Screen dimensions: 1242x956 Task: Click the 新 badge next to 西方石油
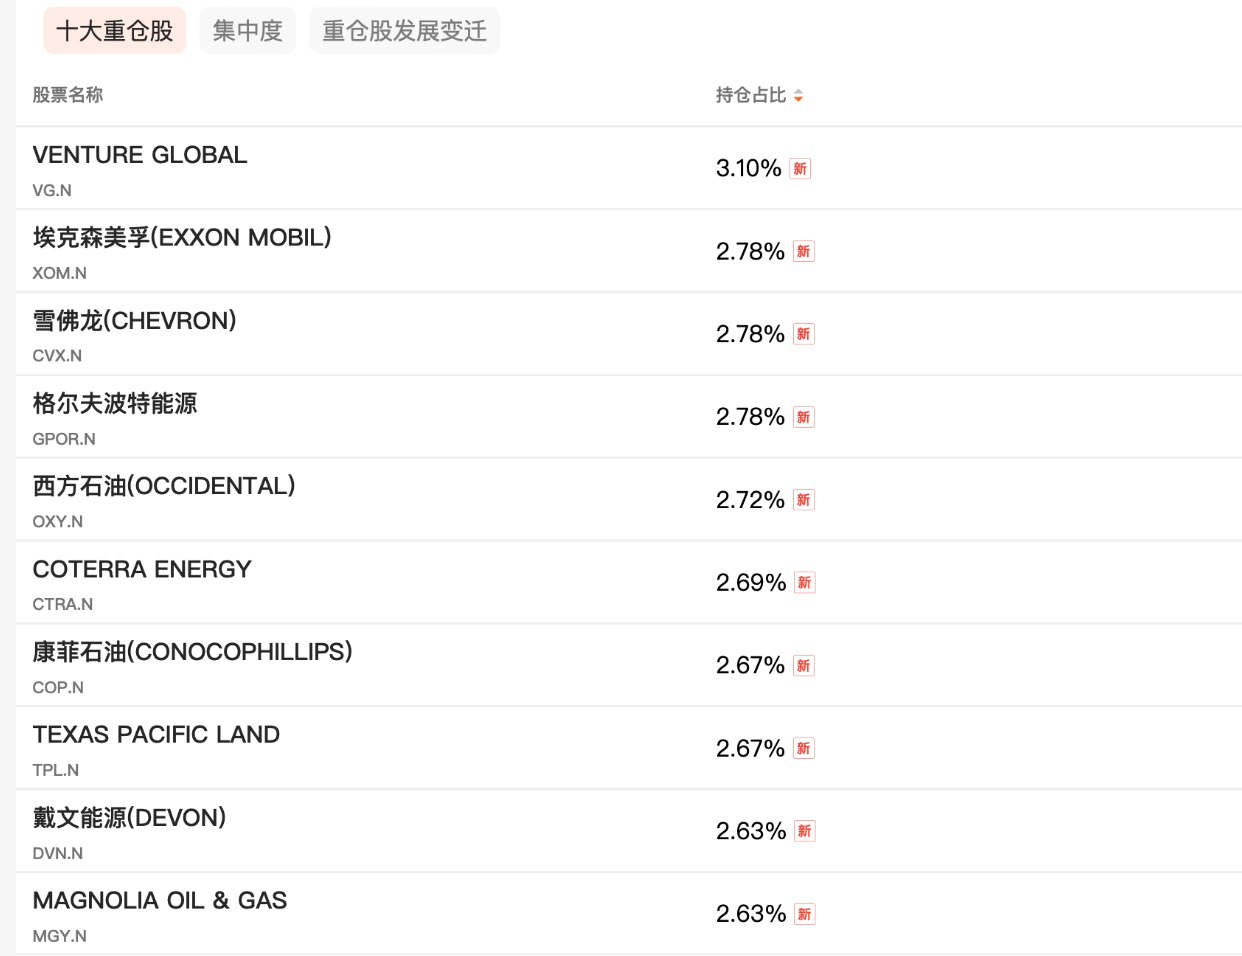coord(805,499)
